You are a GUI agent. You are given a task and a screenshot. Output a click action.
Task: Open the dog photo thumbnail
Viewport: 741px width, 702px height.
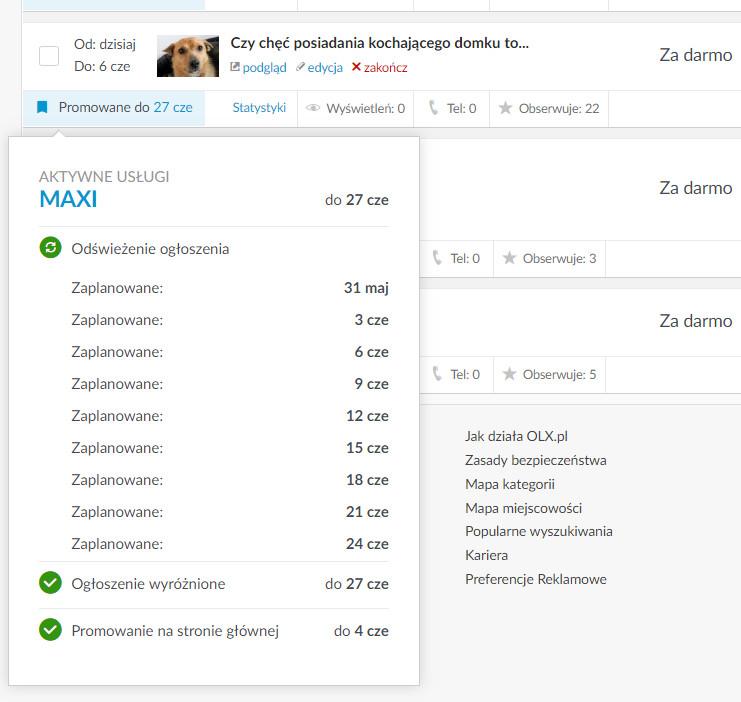click(188, 56)
